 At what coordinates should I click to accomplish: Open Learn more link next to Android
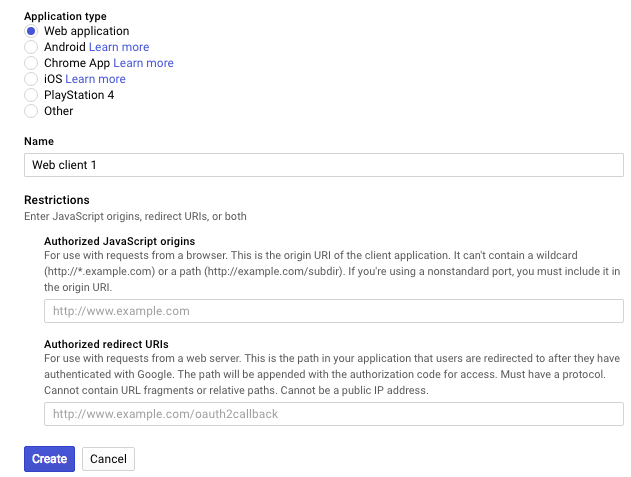click(x=119, y=47)
